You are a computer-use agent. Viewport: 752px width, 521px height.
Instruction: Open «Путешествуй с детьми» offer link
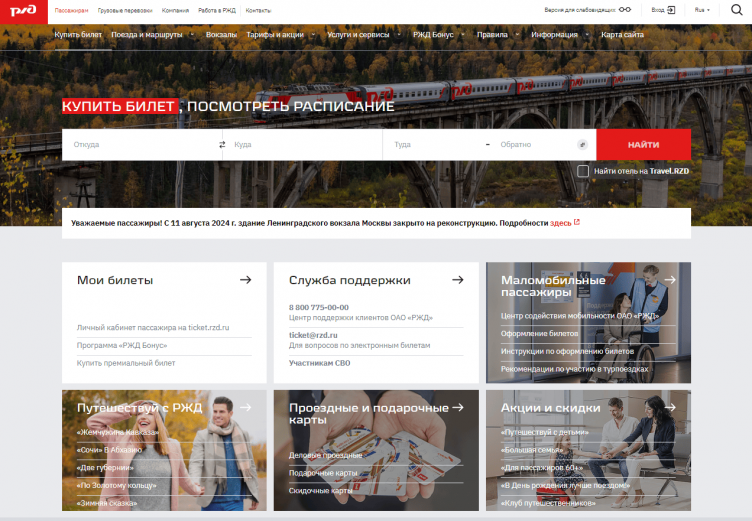(x=544, y=432)
